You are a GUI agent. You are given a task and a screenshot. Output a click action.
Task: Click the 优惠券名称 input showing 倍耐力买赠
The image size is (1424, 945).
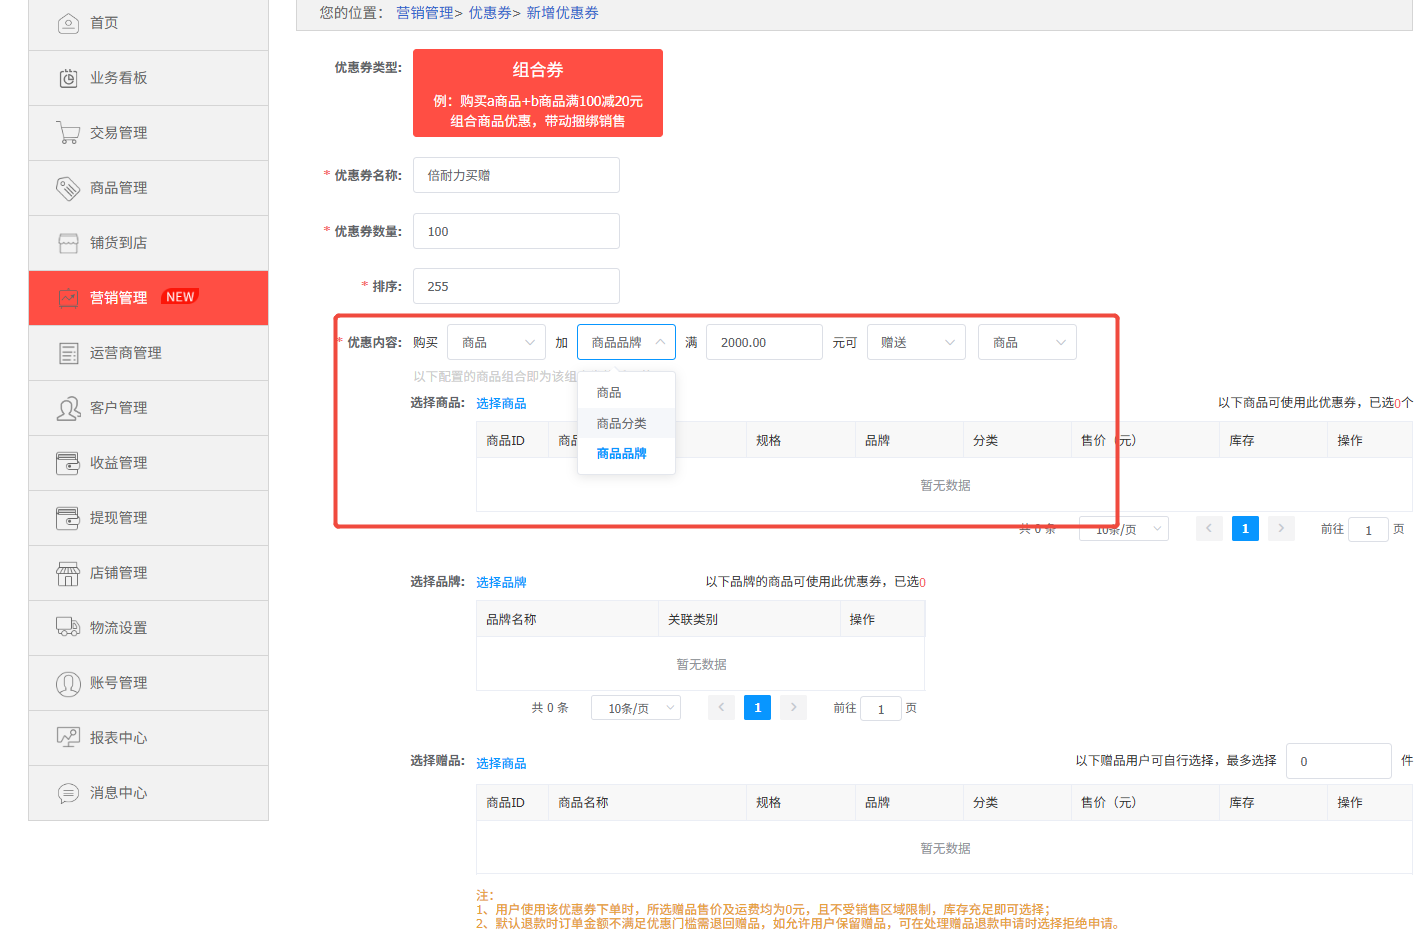[516, 175]
